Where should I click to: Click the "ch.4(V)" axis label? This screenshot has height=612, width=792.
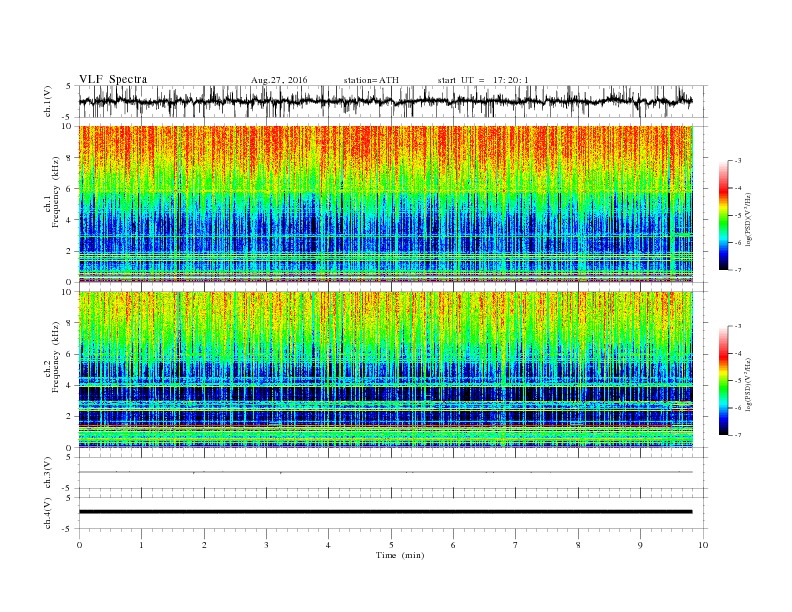pos(48,513)
